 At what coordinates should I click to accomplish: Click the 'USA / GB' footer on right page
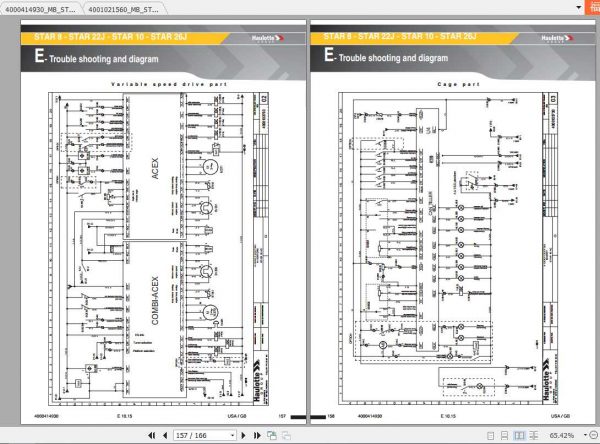561,416
